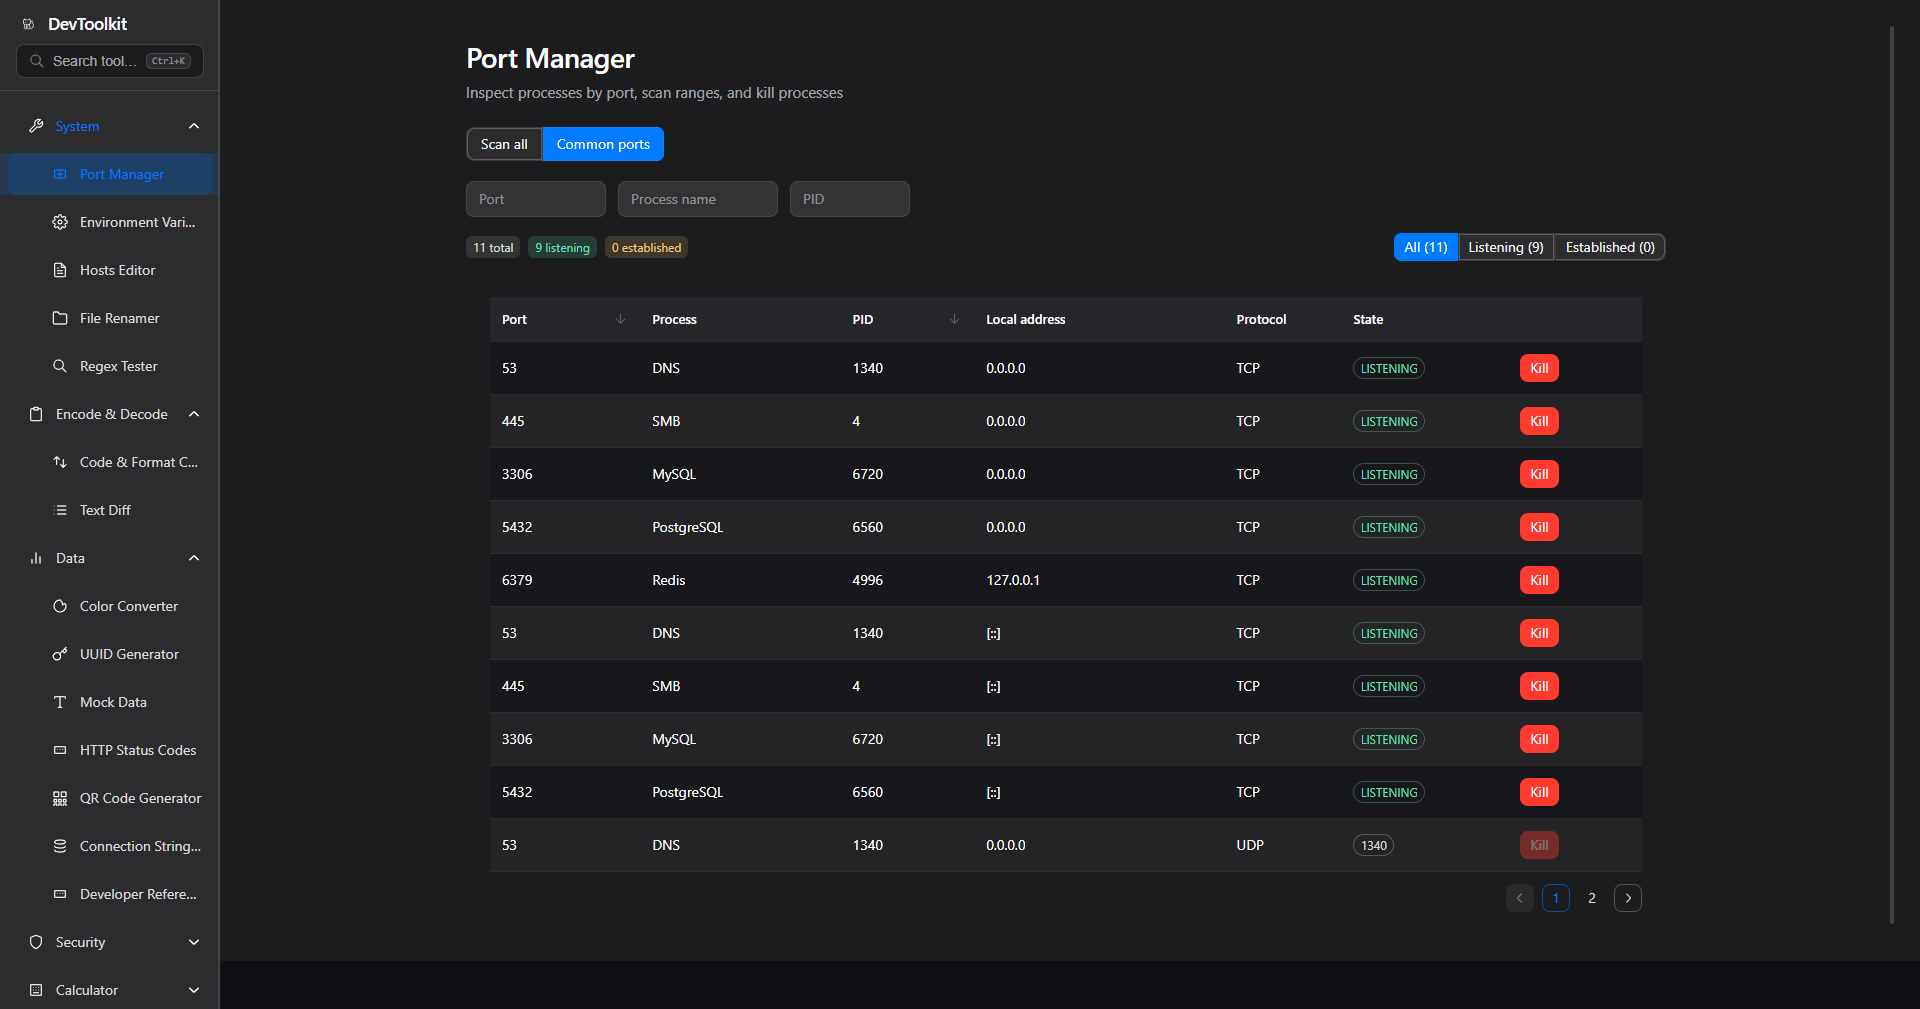Click current page 1 in pagination

click(1556, 898)
